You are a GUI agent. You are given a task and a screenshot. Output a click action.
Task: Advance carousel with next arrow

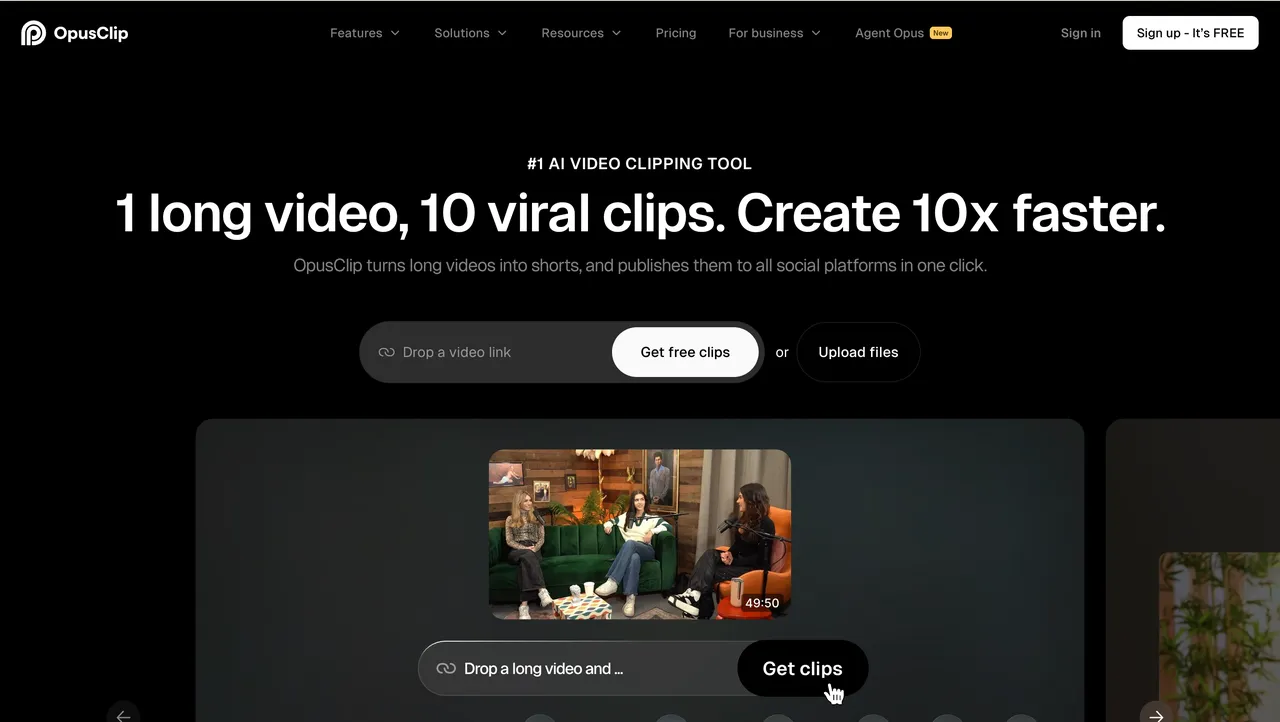click(x=1156, y=714)
